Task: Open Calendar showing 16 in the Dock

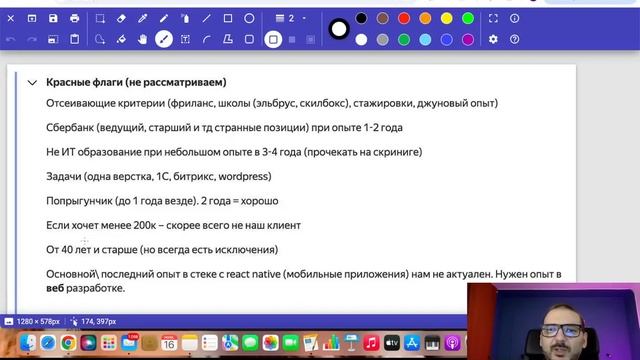Action: pyautogui.click(x=169, y=343)
